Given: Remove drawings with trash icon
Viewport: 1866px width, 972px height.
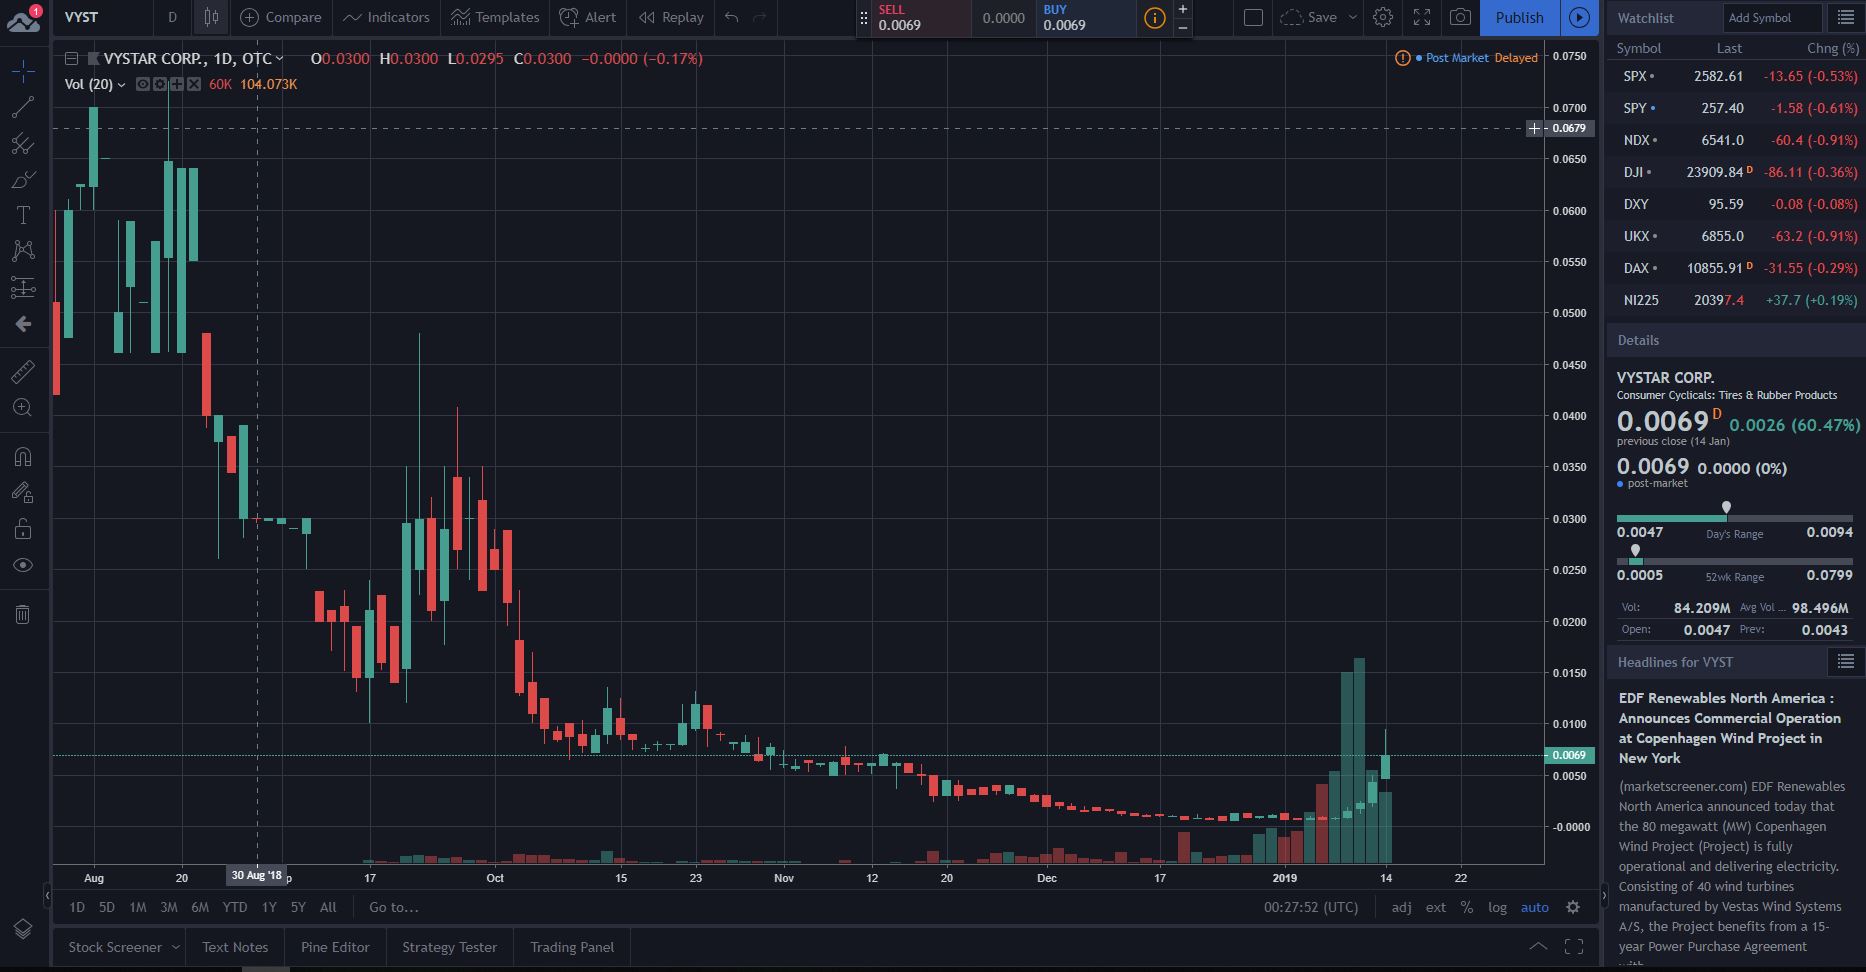Looking at the screenshot, I should (x=23, y=614).
